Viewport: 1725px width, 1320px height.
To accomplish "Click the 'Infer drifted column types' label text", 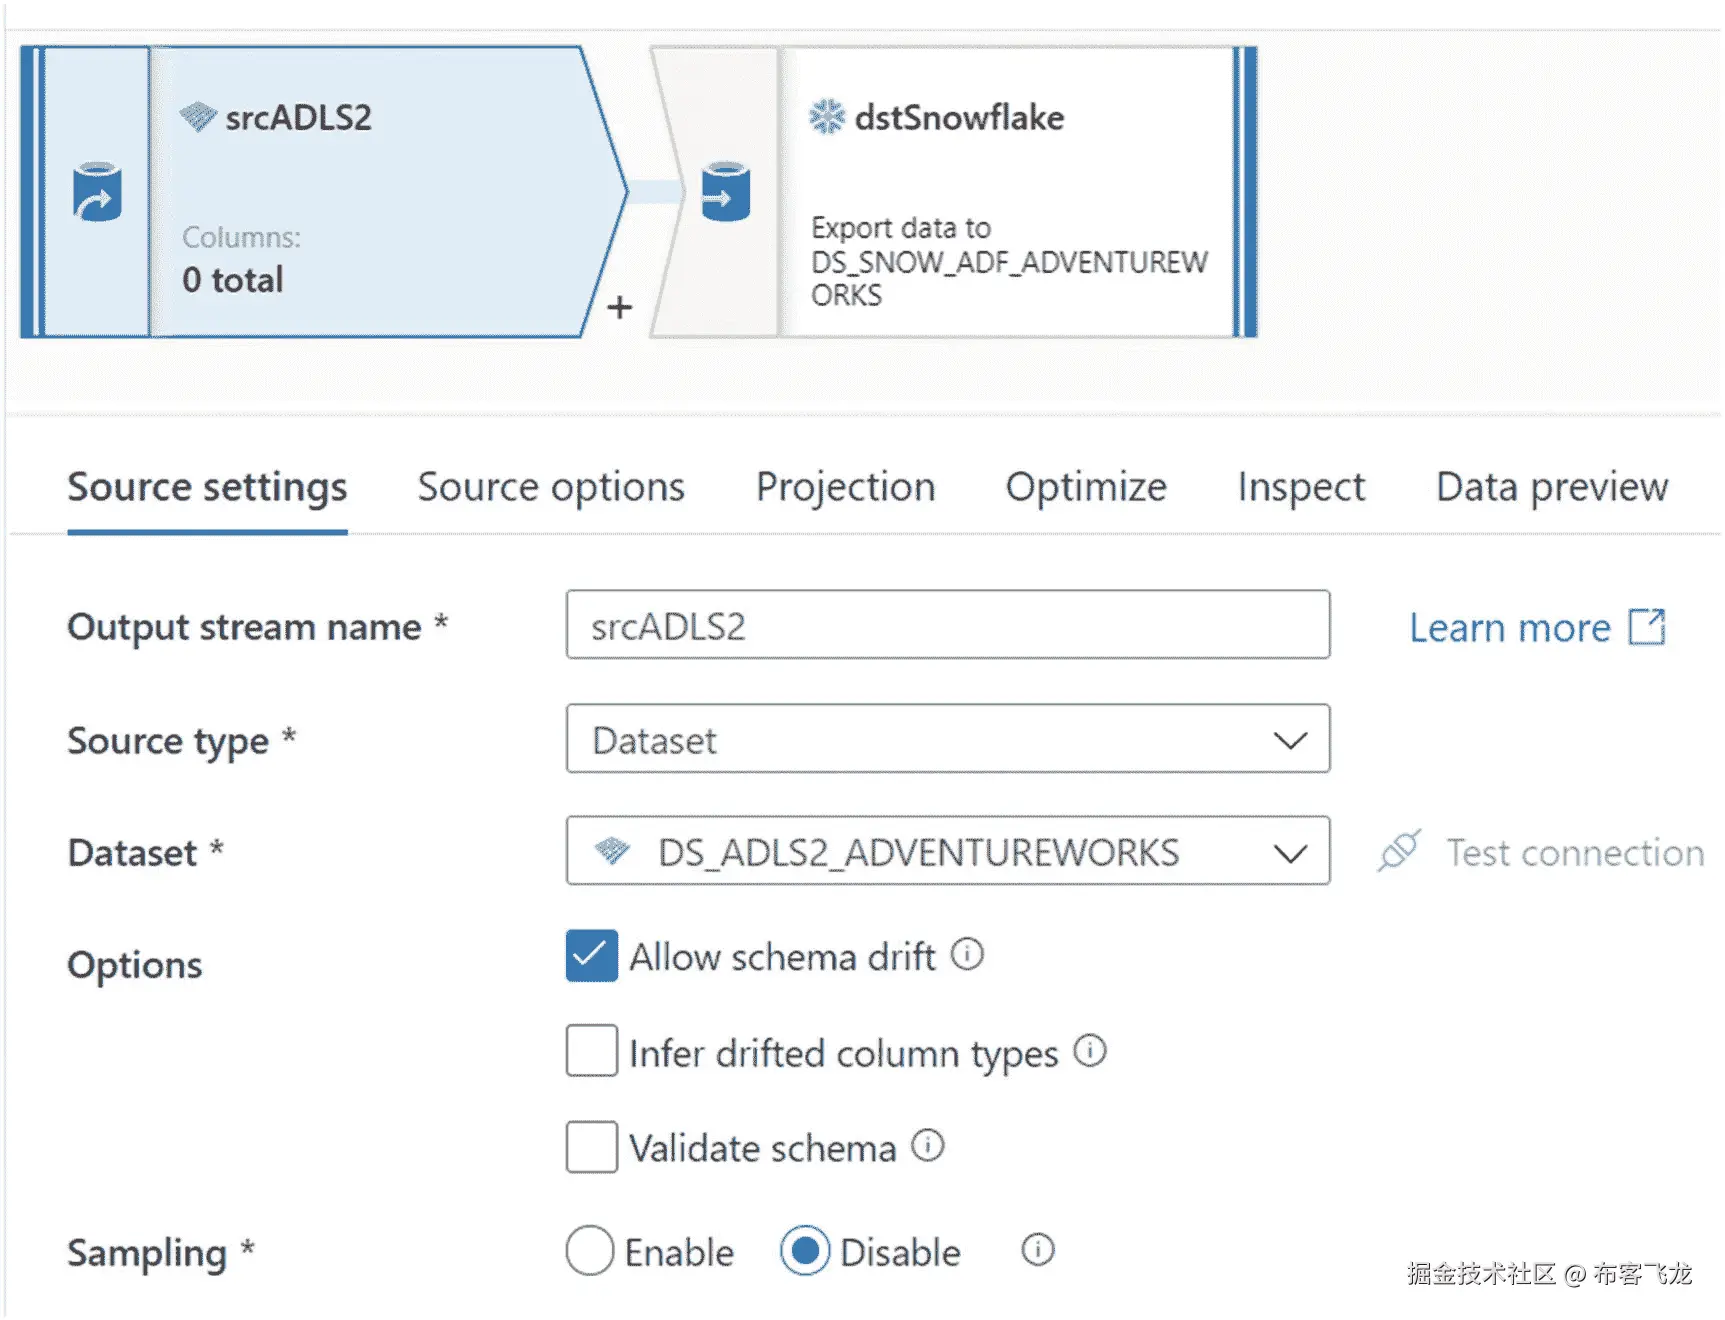I will 844,1053.
